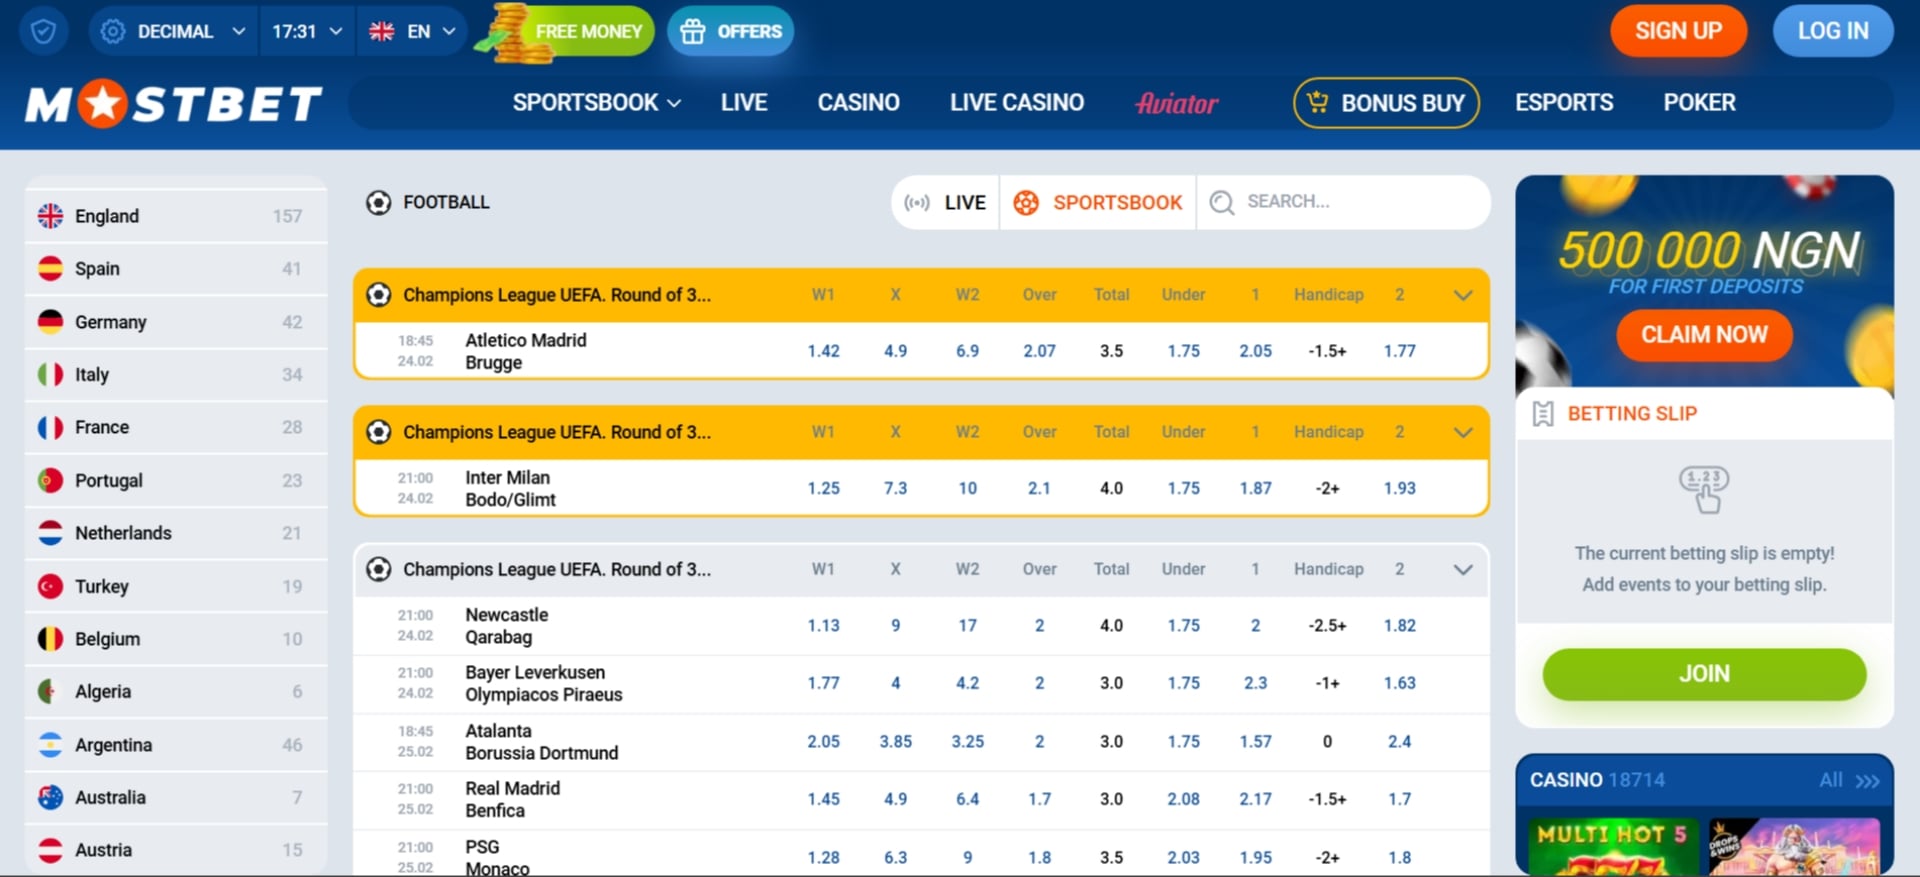
Task: Click CLAIM NOW on deposit bonus banner
Action: tap(1703, 335)
